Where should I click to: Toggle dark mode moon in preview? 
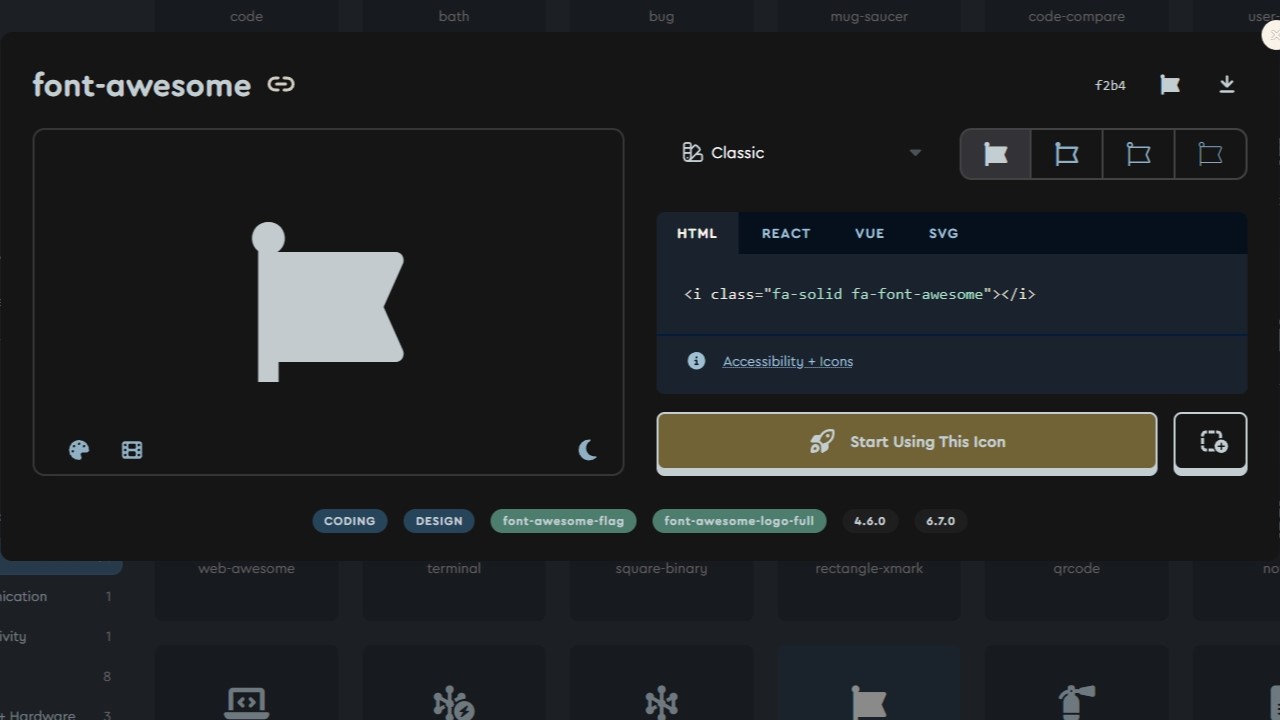point(588,450)
